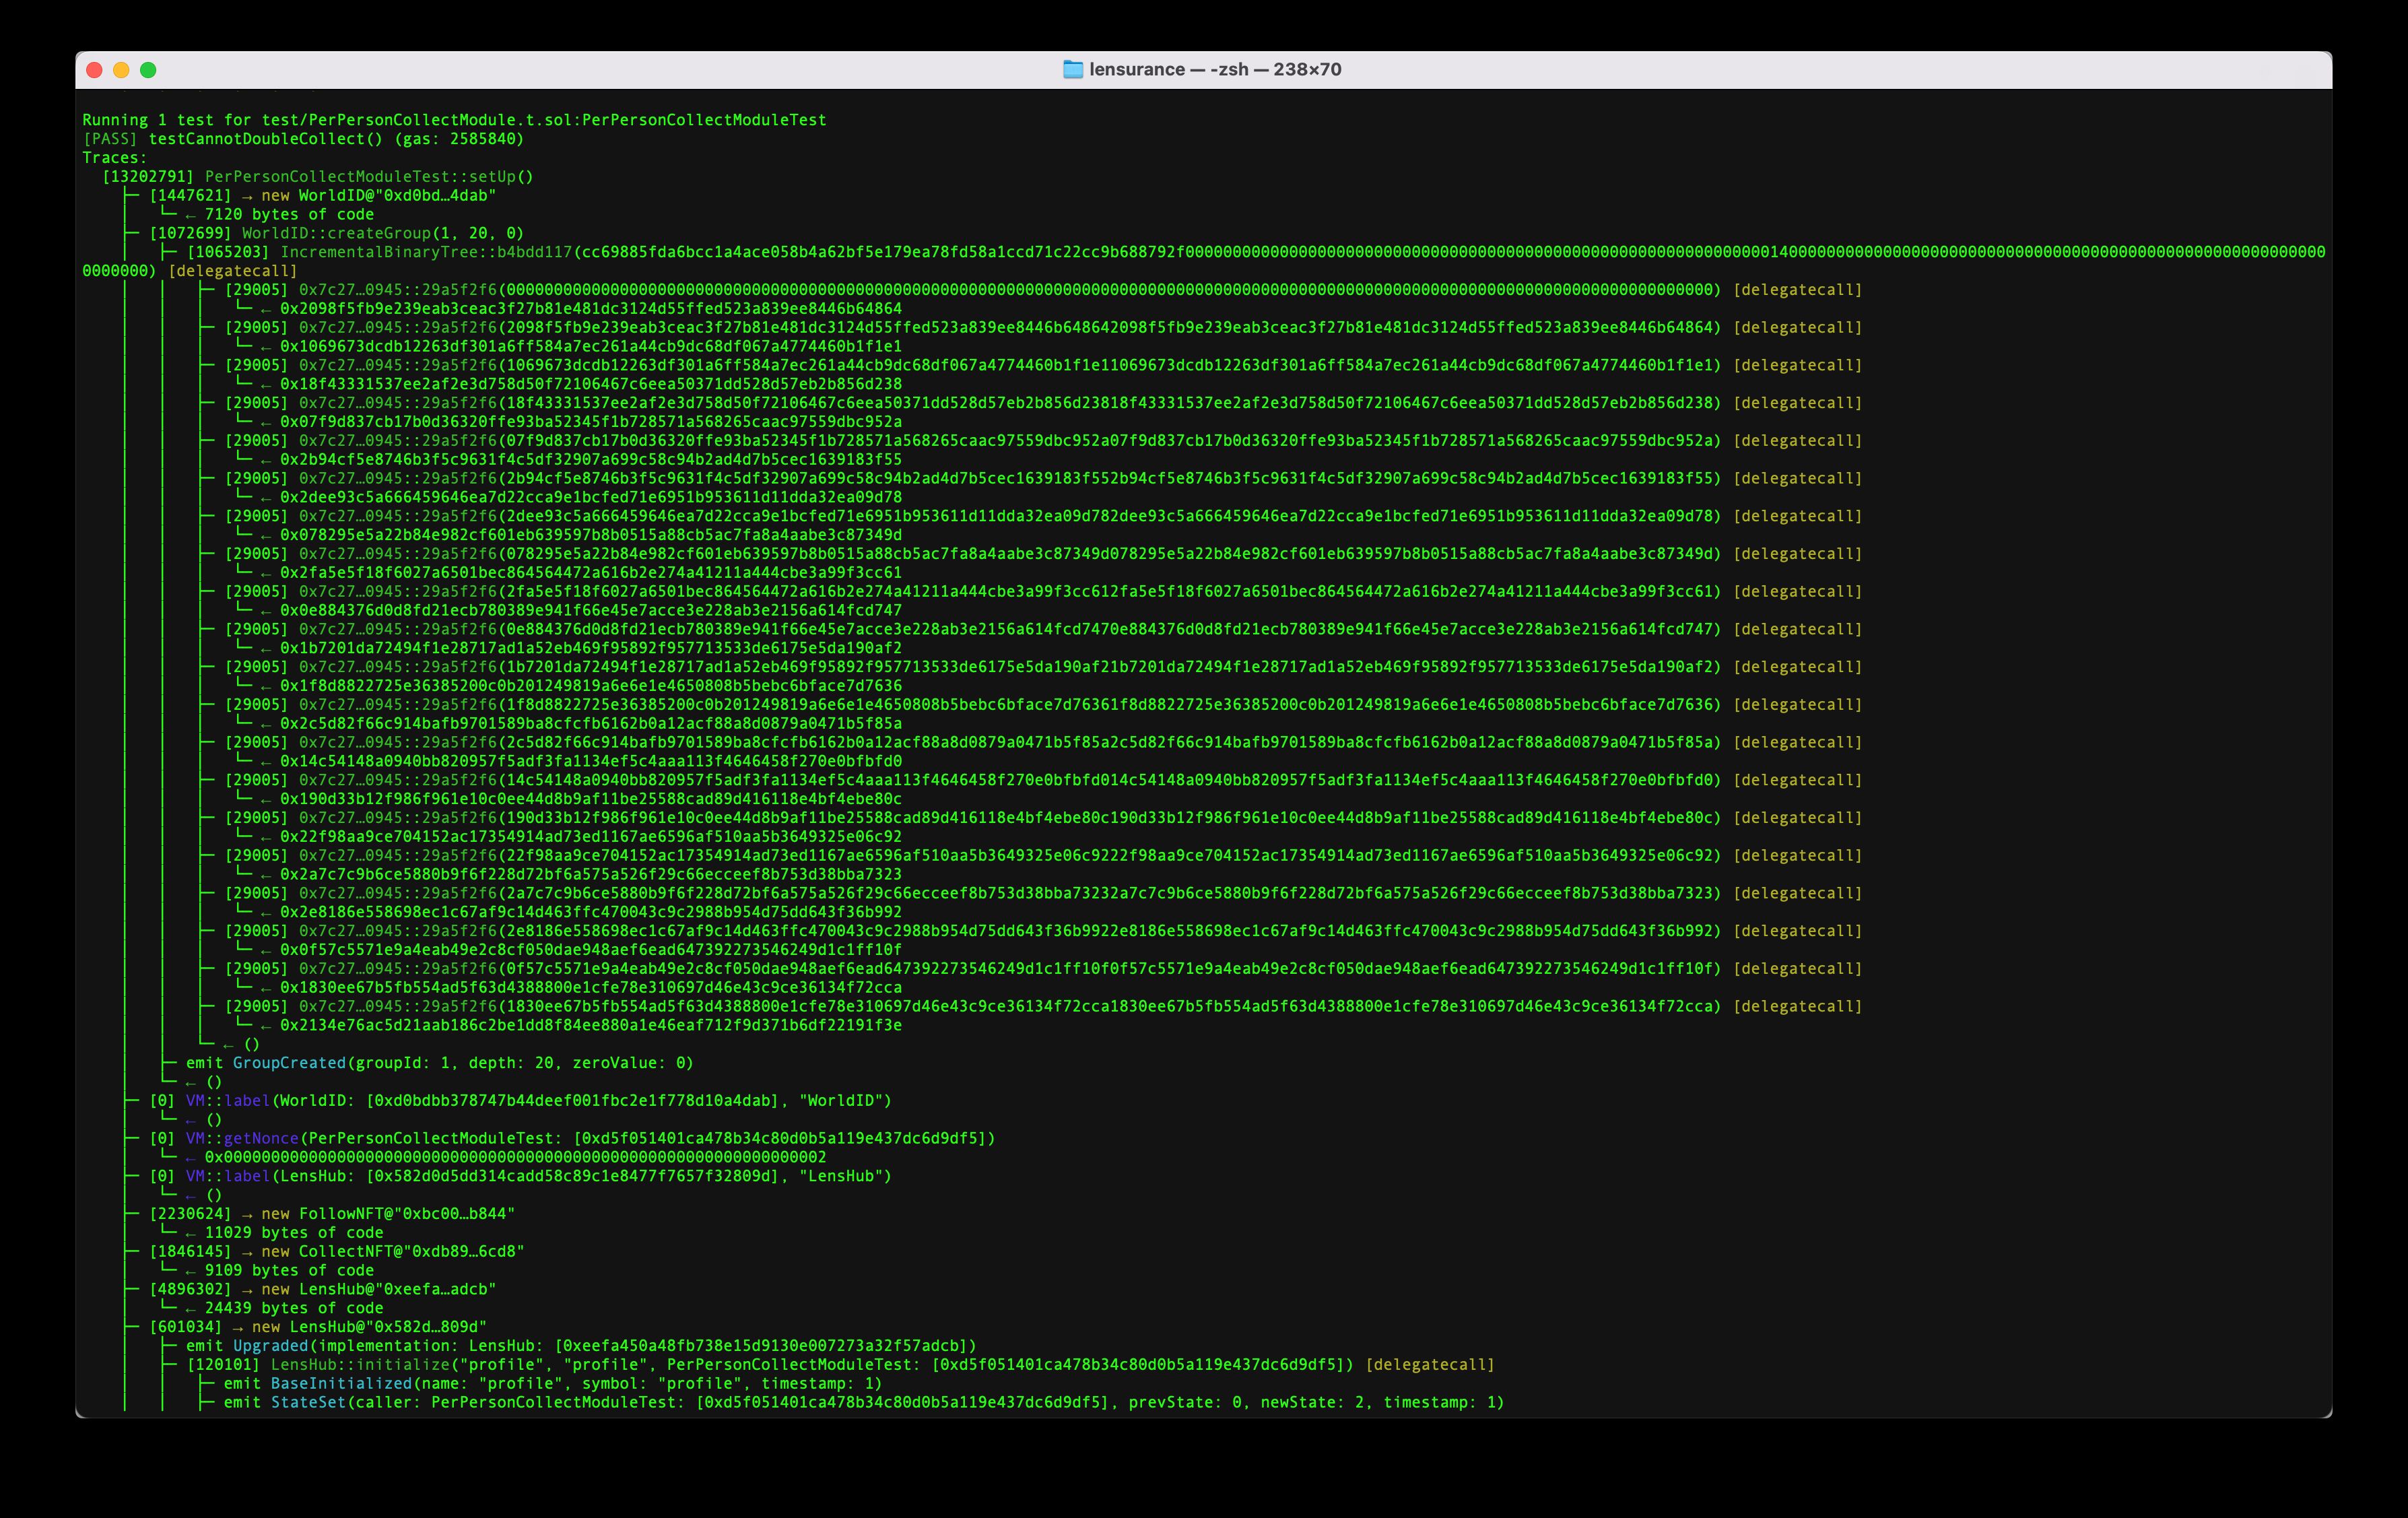Image resolution: width=2408 pixels, height=1518 pixels.
Task: Click return value "0x1830ee67b5fb554ad5f63d4388800e1c…"
Action: tap(591, 988)
